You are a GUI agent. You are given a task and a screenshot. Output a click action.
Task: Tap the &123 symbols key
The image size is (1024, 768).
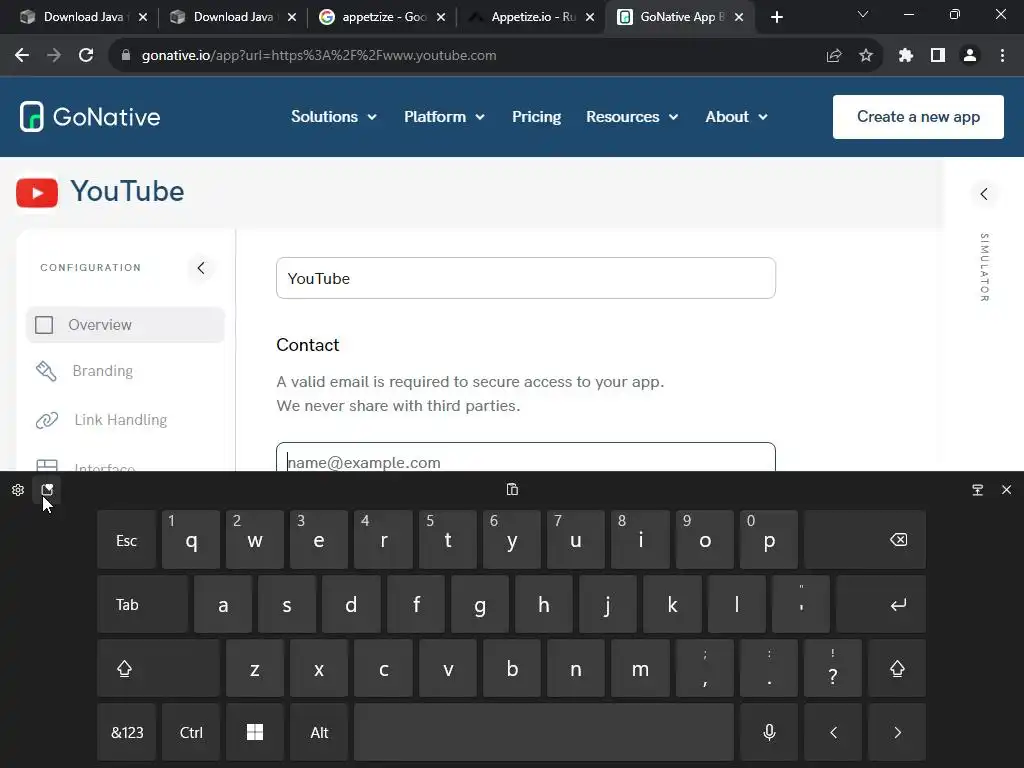[x=126, y=732]
